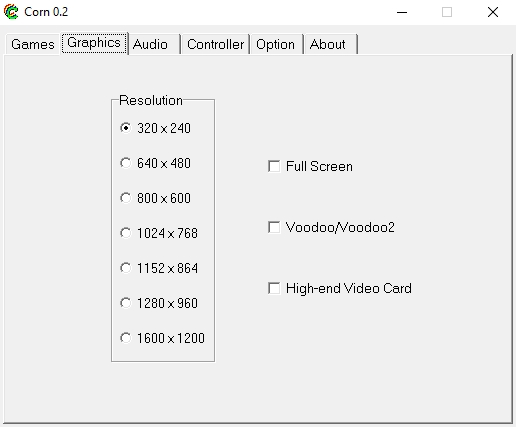Open the Audio tab
The height and width of the screenshot is (427, 516).
click(x=154, y=44)
